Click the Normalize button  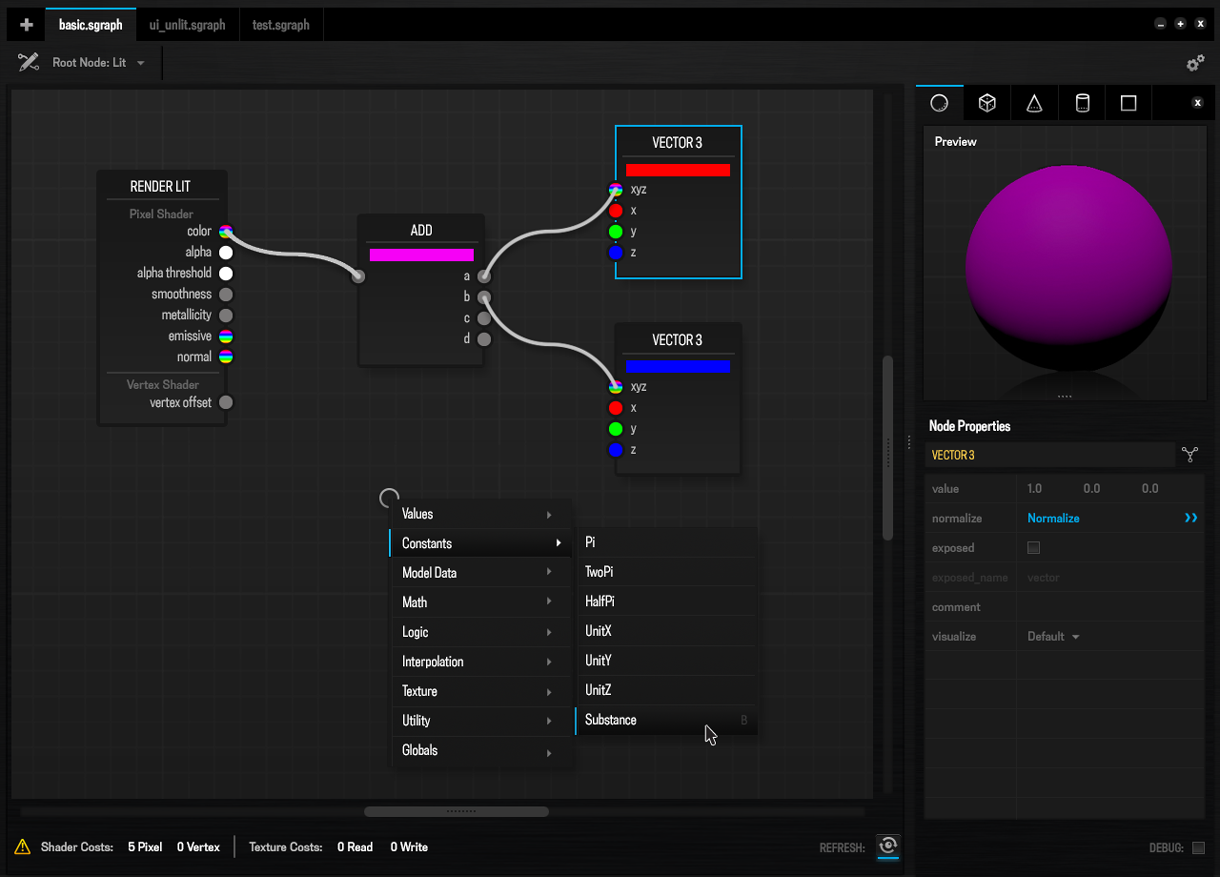coord(1054,518)
